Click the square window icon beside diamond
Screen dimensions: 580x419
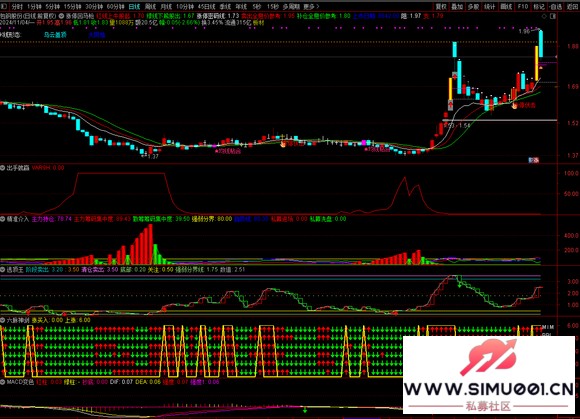[553, 16]
